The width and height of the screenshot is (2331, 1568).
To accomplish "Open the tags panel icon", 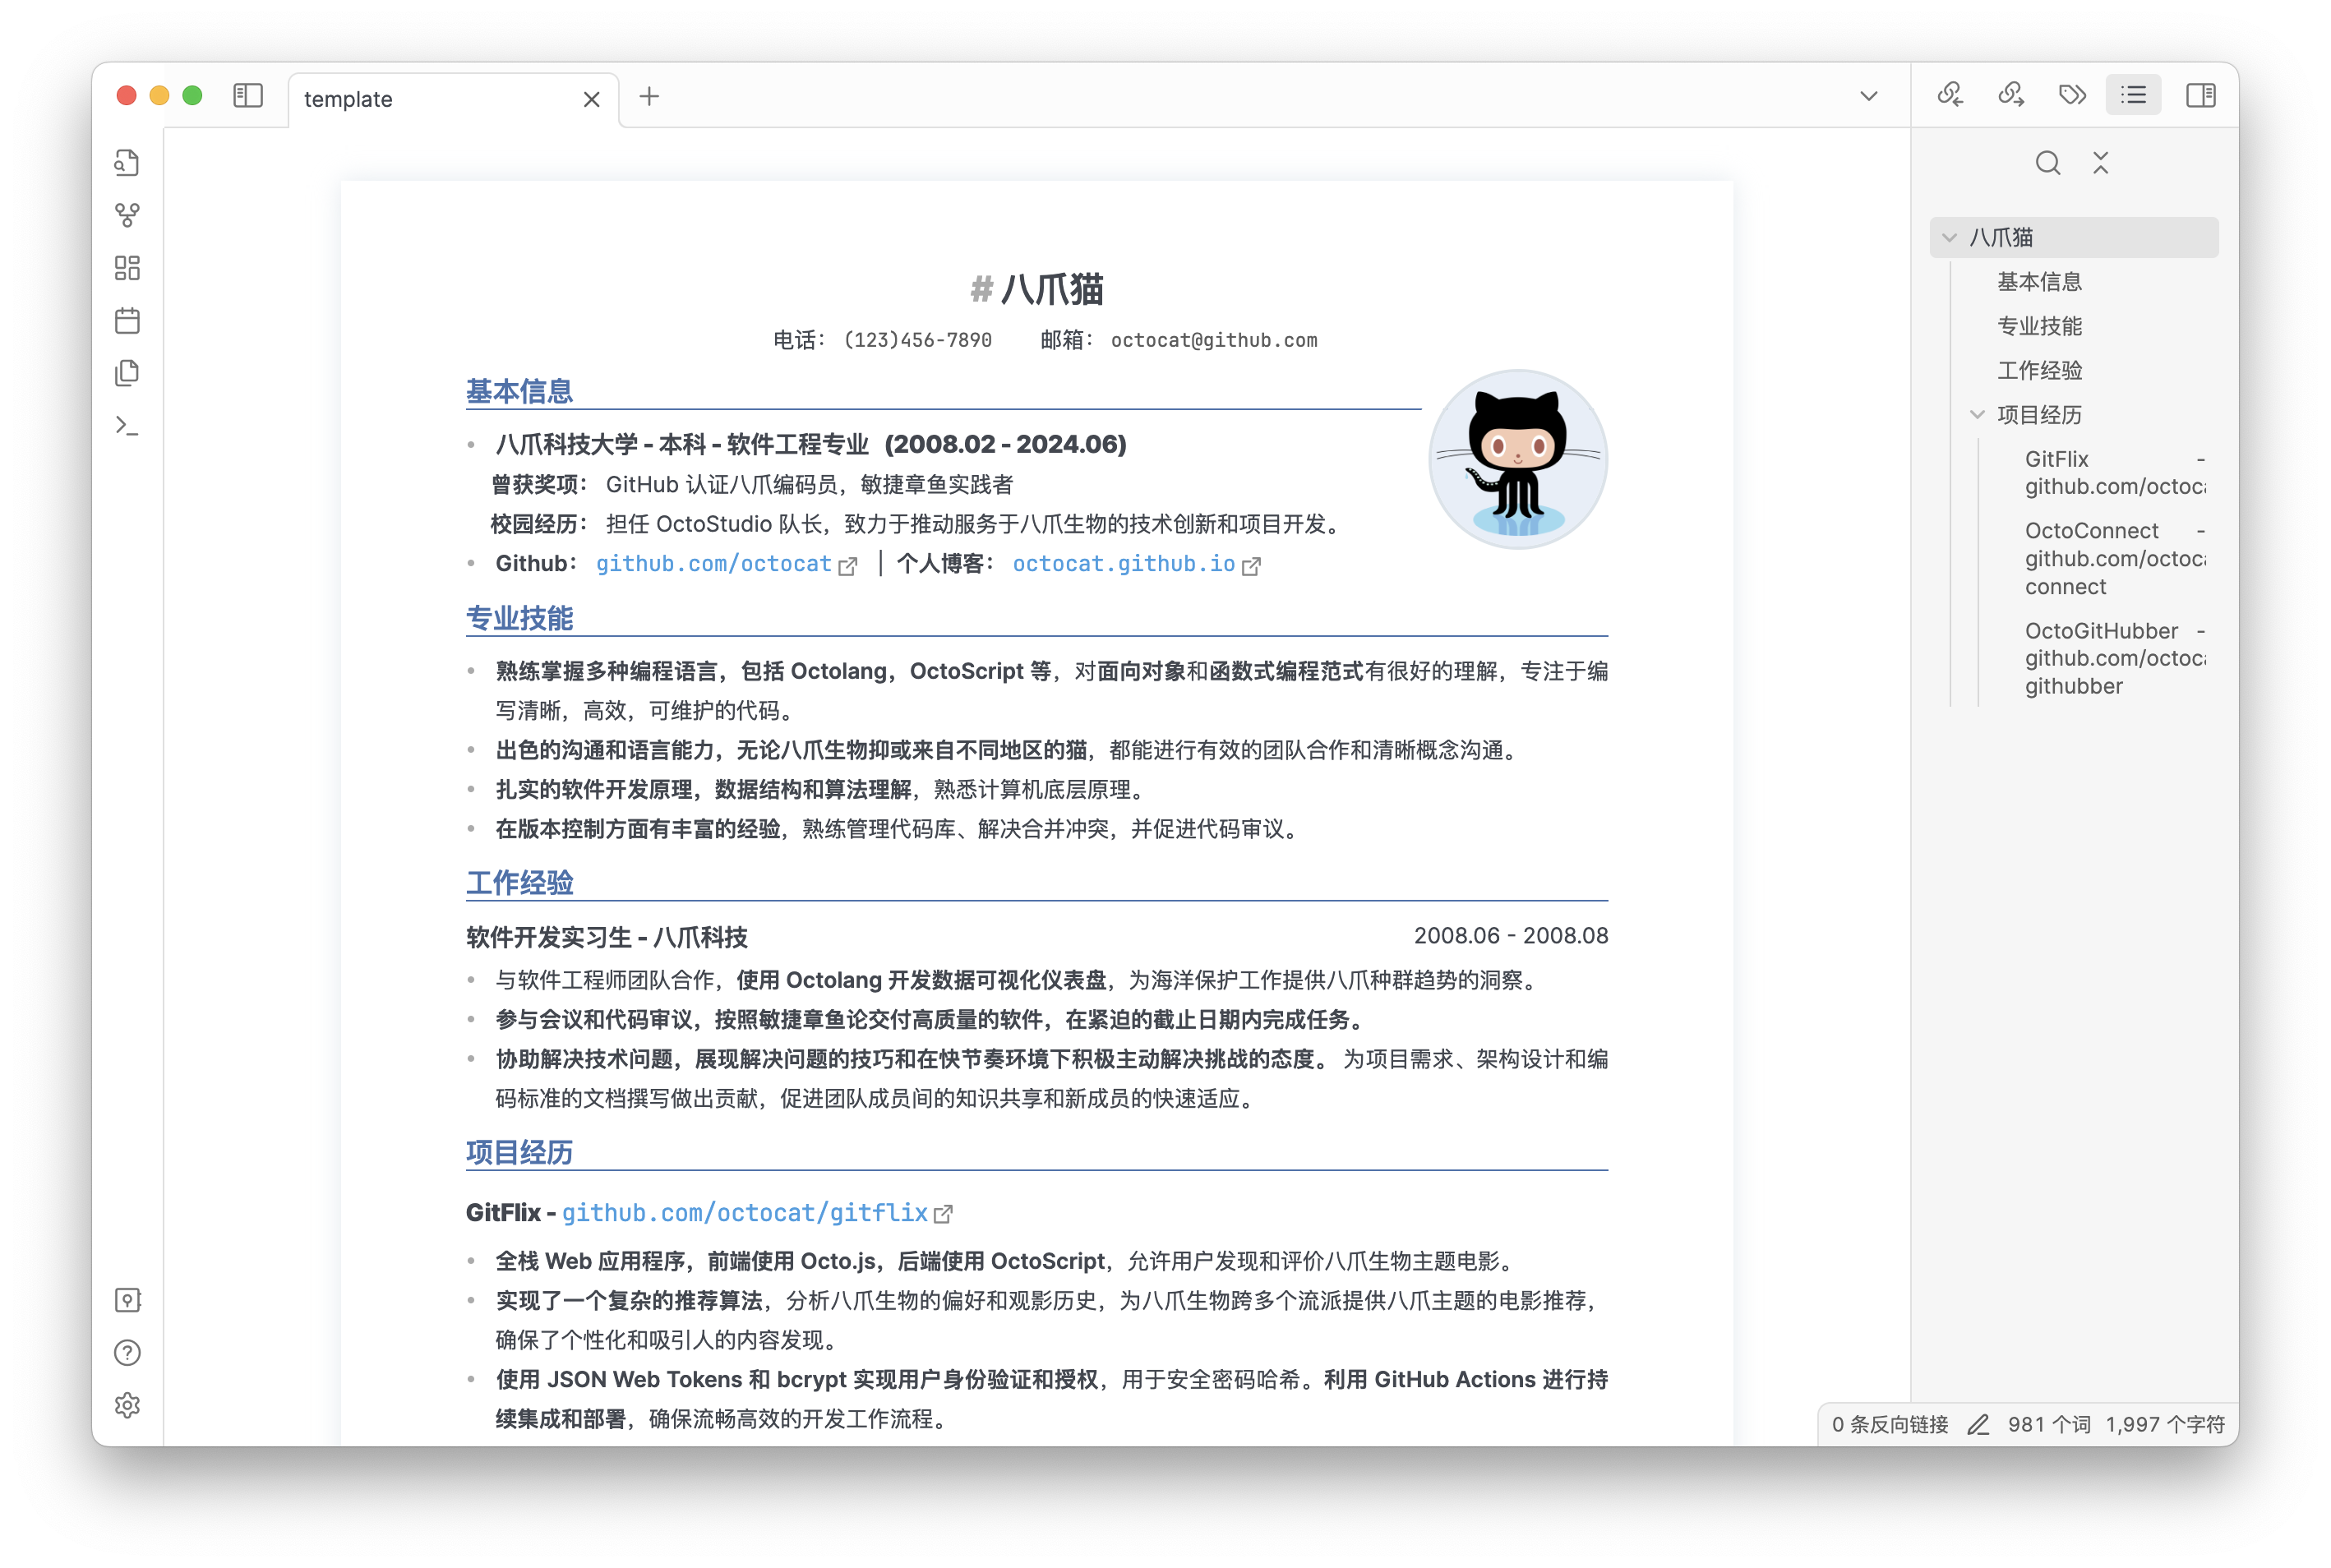I will tap(2072, 95).
